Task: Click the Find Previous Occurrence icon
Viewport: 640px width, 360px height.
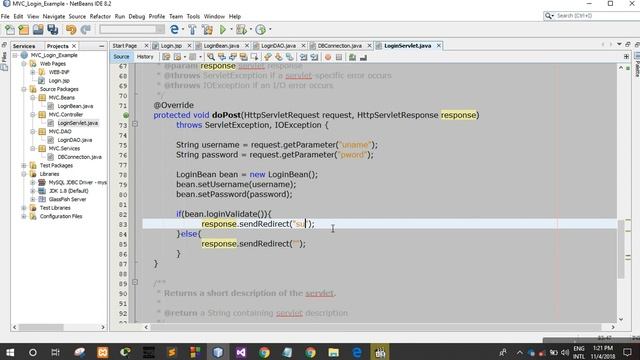Action: click(222, 57)
